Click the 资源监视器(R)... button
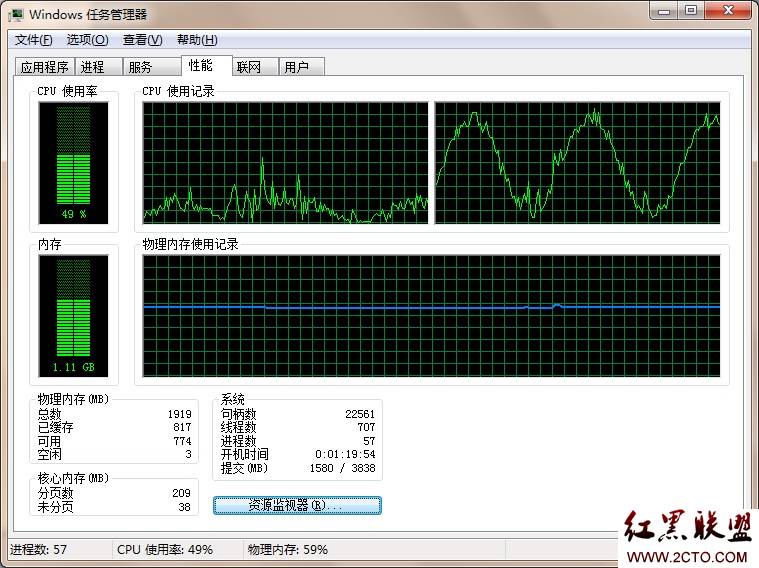The width and height of the screenshot is (759, 568). pyautogui.click(x=297, y=506)
